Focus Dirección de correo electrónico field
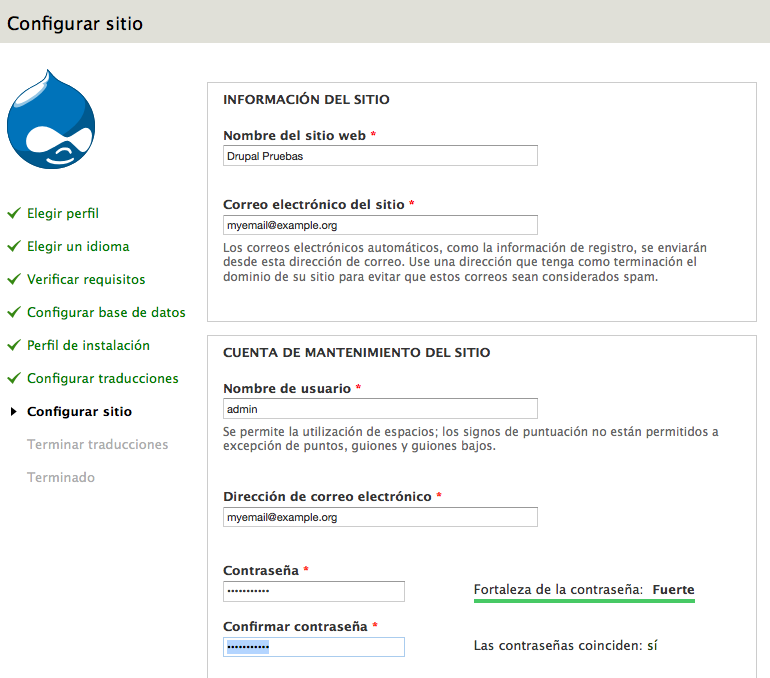This screenshot has width=770, height=678. [380, 517]
